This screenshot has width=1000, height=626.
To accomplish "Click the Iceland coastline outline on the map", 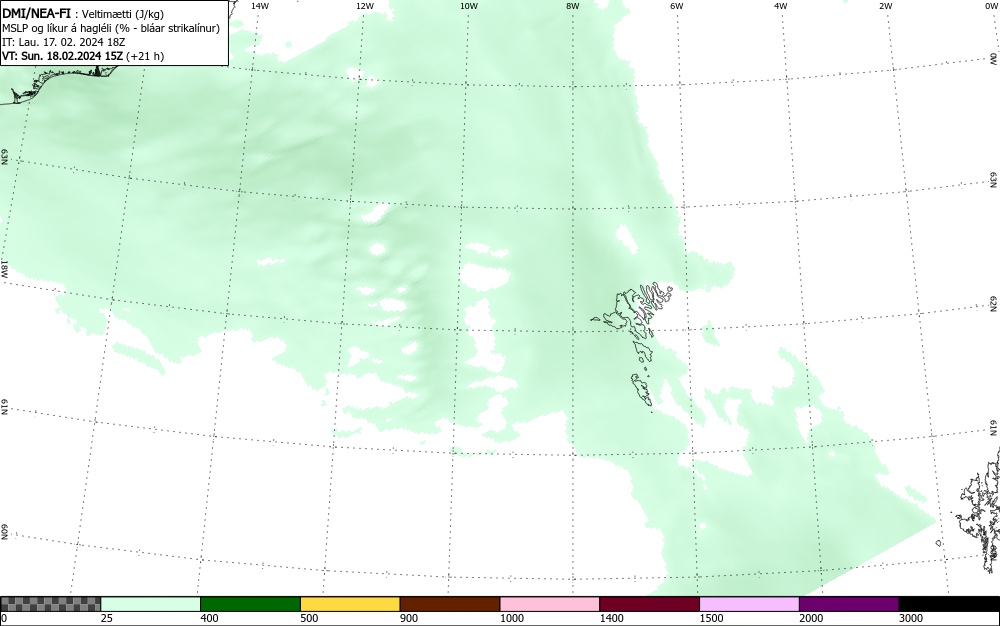I will pyautogui.click(x=57, y=86).
